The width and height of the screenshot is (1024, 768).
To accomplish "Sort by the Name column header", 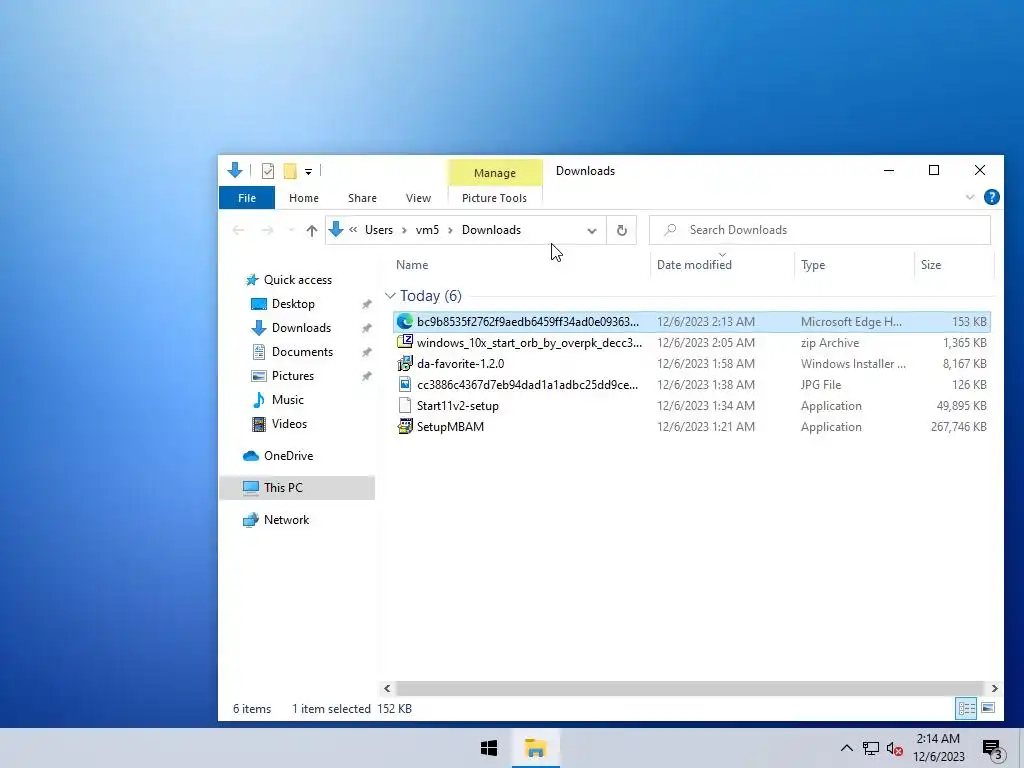I will (x=412, y=264).
